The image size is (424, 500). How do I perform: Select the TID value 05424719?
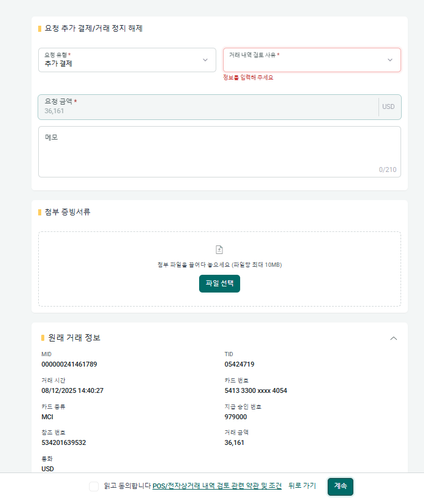tap(239, 364)
